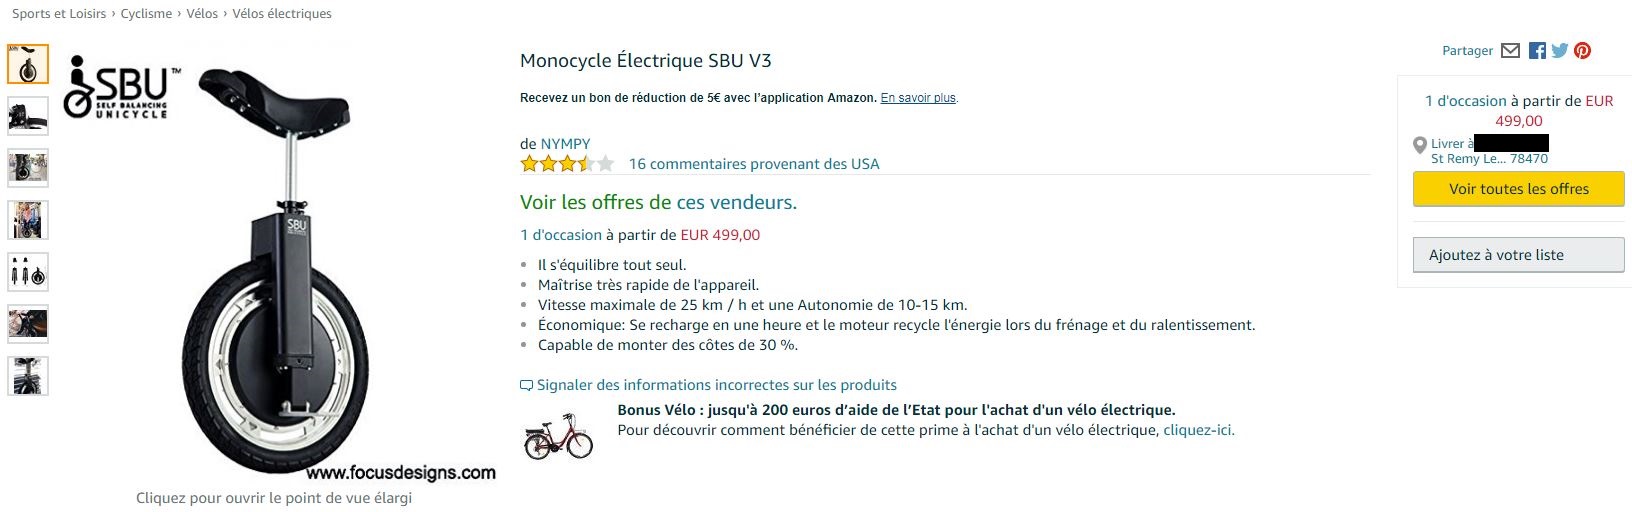This screenshot has height=512, width=1632.
Task: Open the Cyclisme breadcrumb category
Action: pos(146,14)
